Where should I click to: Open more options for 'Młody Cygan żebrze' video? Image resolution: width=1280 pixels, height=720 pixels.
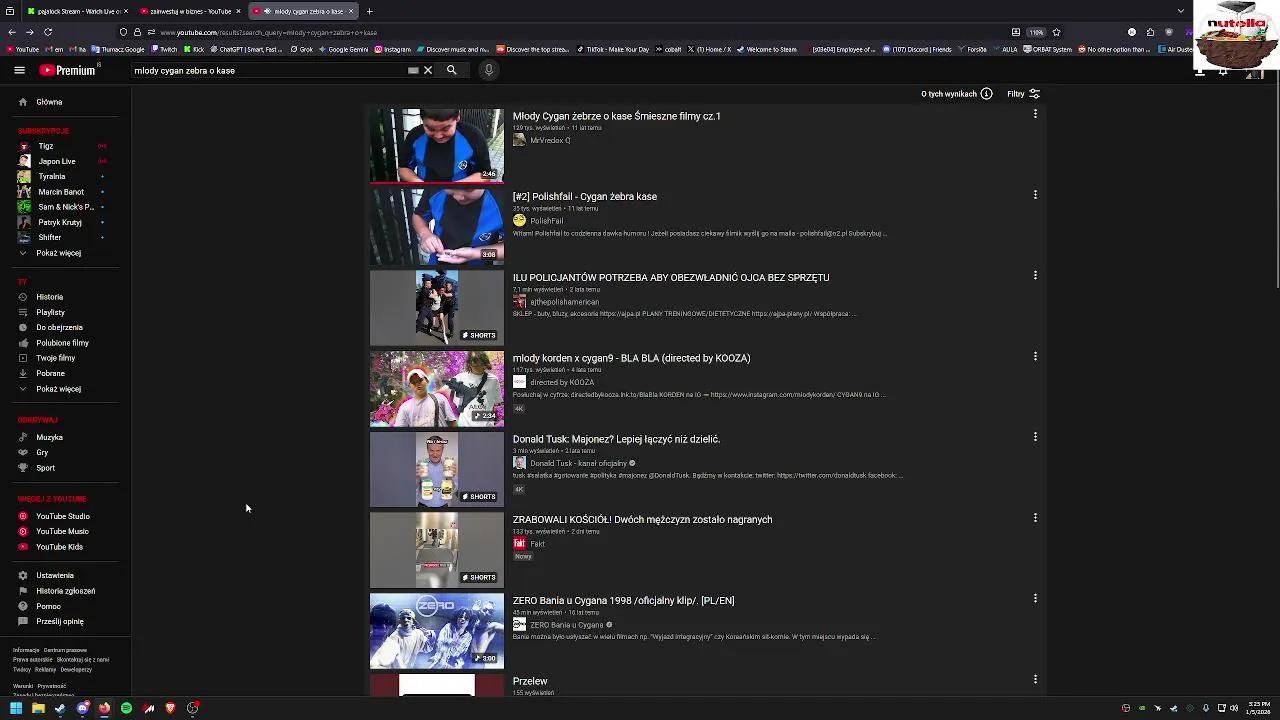1035,114
